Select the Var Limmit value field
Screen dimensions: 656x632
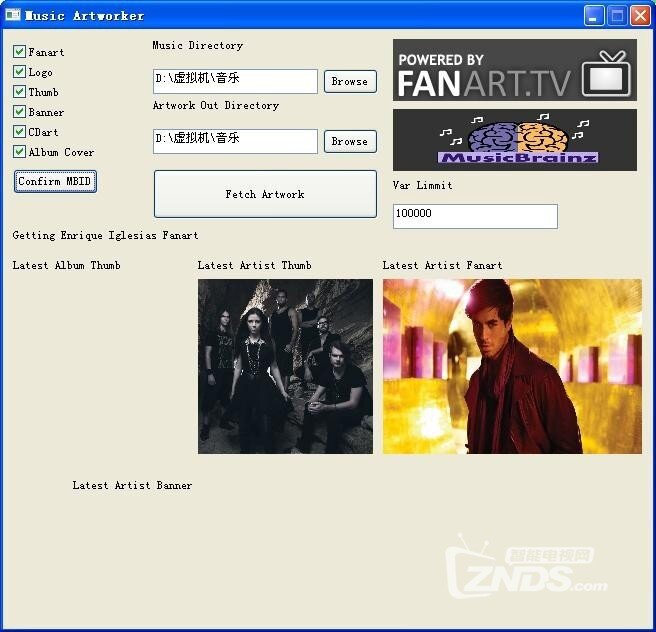tap(475, 216)
